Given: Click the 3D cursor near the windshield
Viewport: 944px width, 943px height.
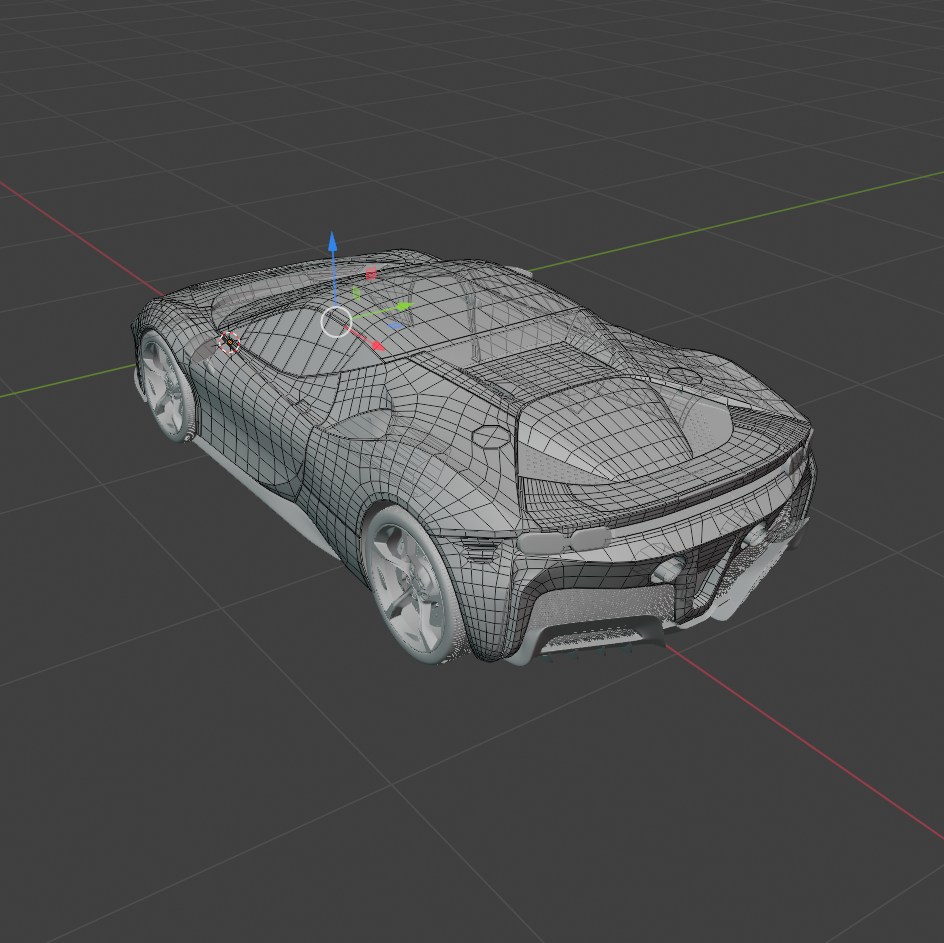Looking at the screenshot, I should tap(232, 341).
